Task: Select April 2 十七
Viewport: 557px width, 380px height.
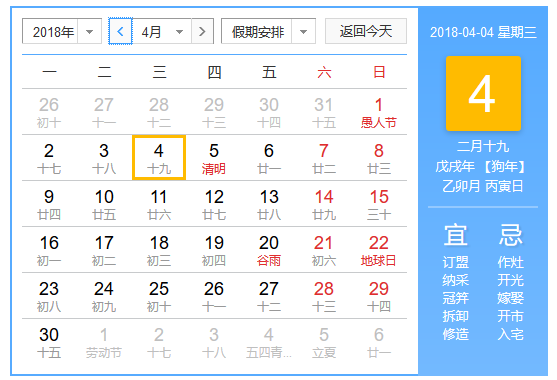Action: click(x=49, y=158)
